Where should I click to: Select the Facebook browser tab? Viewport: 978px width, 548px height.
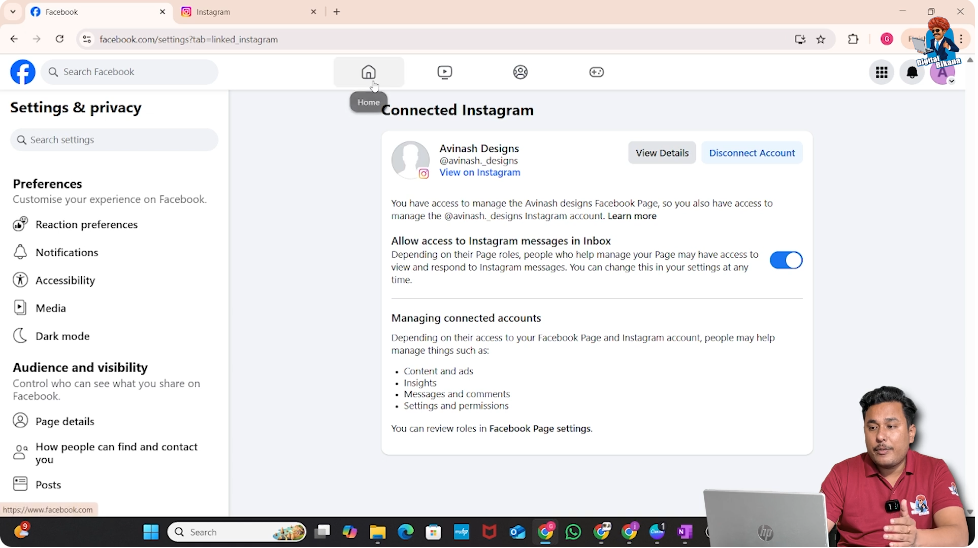[97, 12]
